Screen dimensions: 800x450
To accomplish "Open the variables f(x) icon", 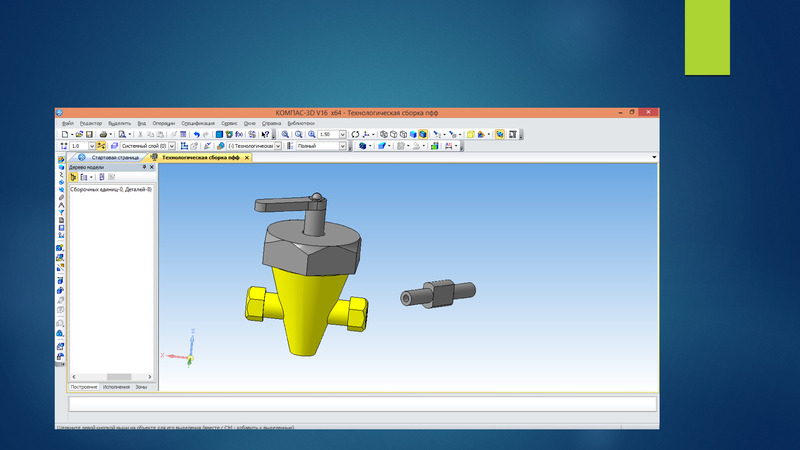I will tap(239, 134).
